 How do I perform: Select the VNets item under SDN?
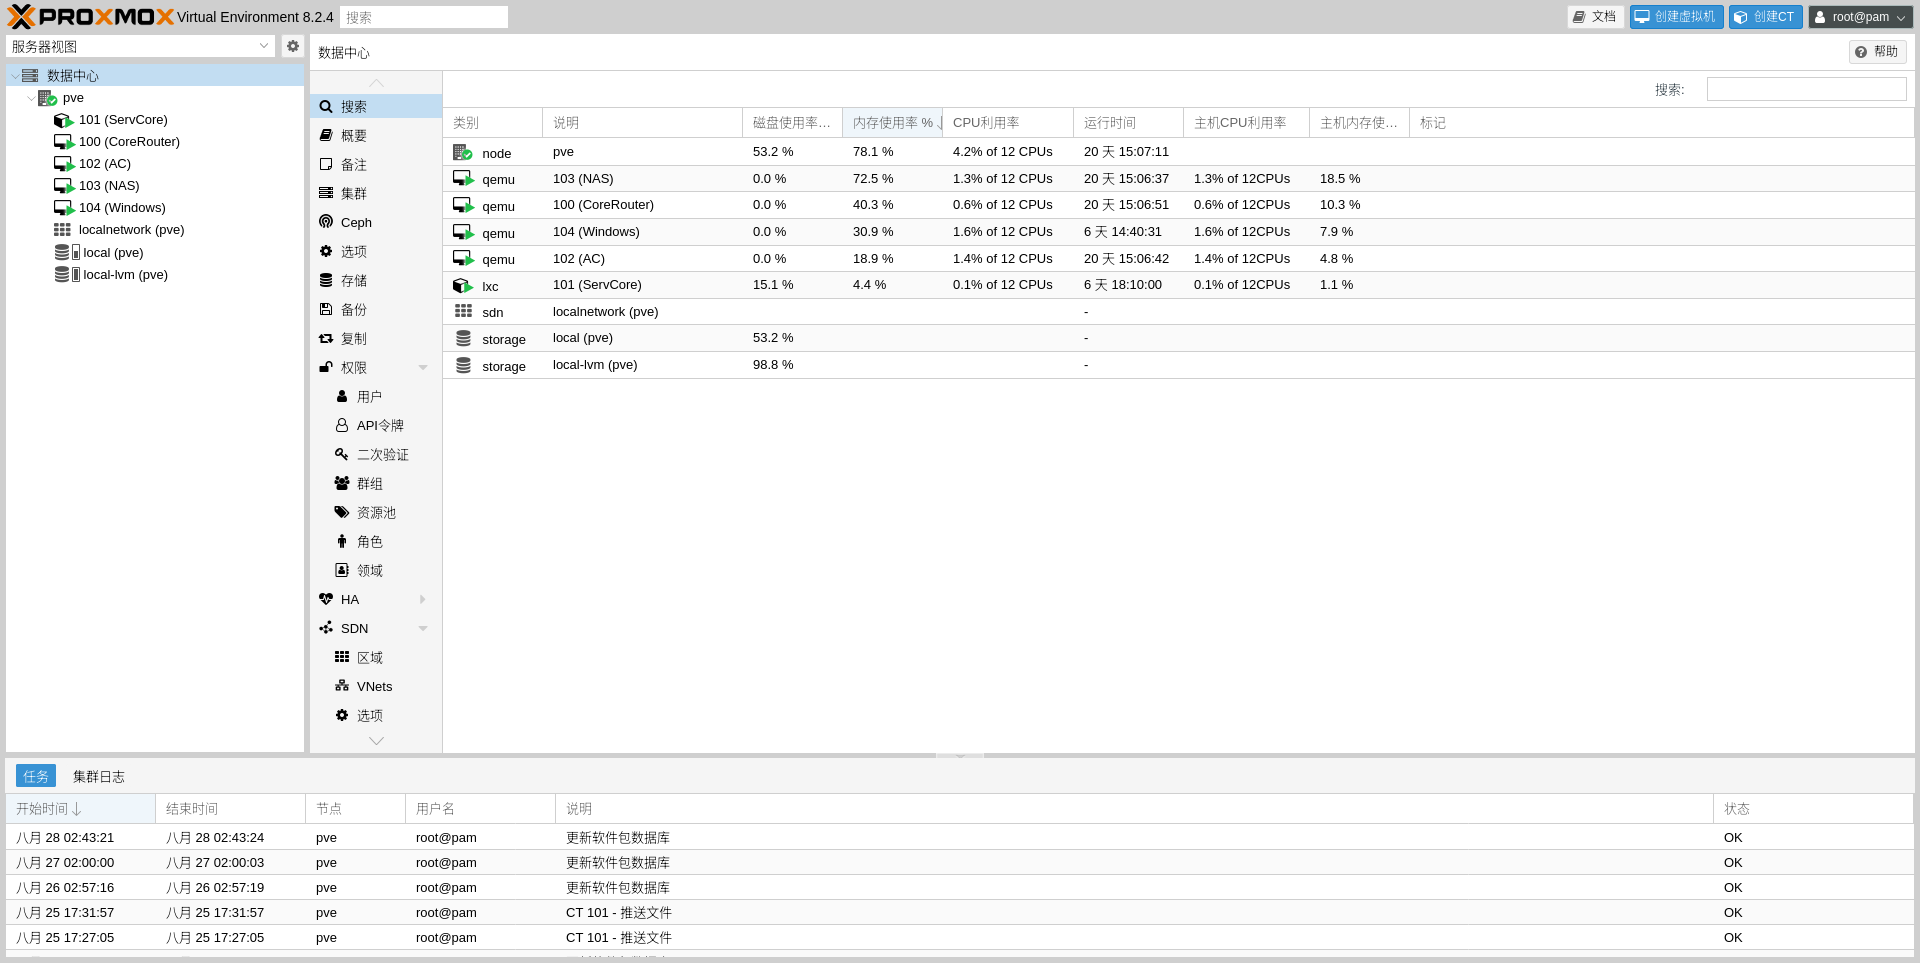[x=374, y=687]
